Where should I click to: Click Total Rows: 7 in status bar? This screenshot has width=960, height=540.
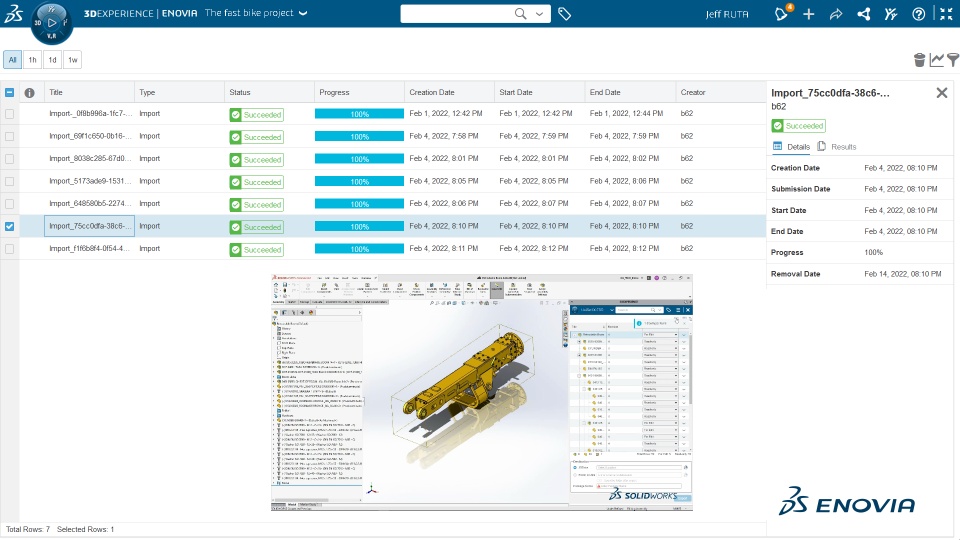click(28, 530)
